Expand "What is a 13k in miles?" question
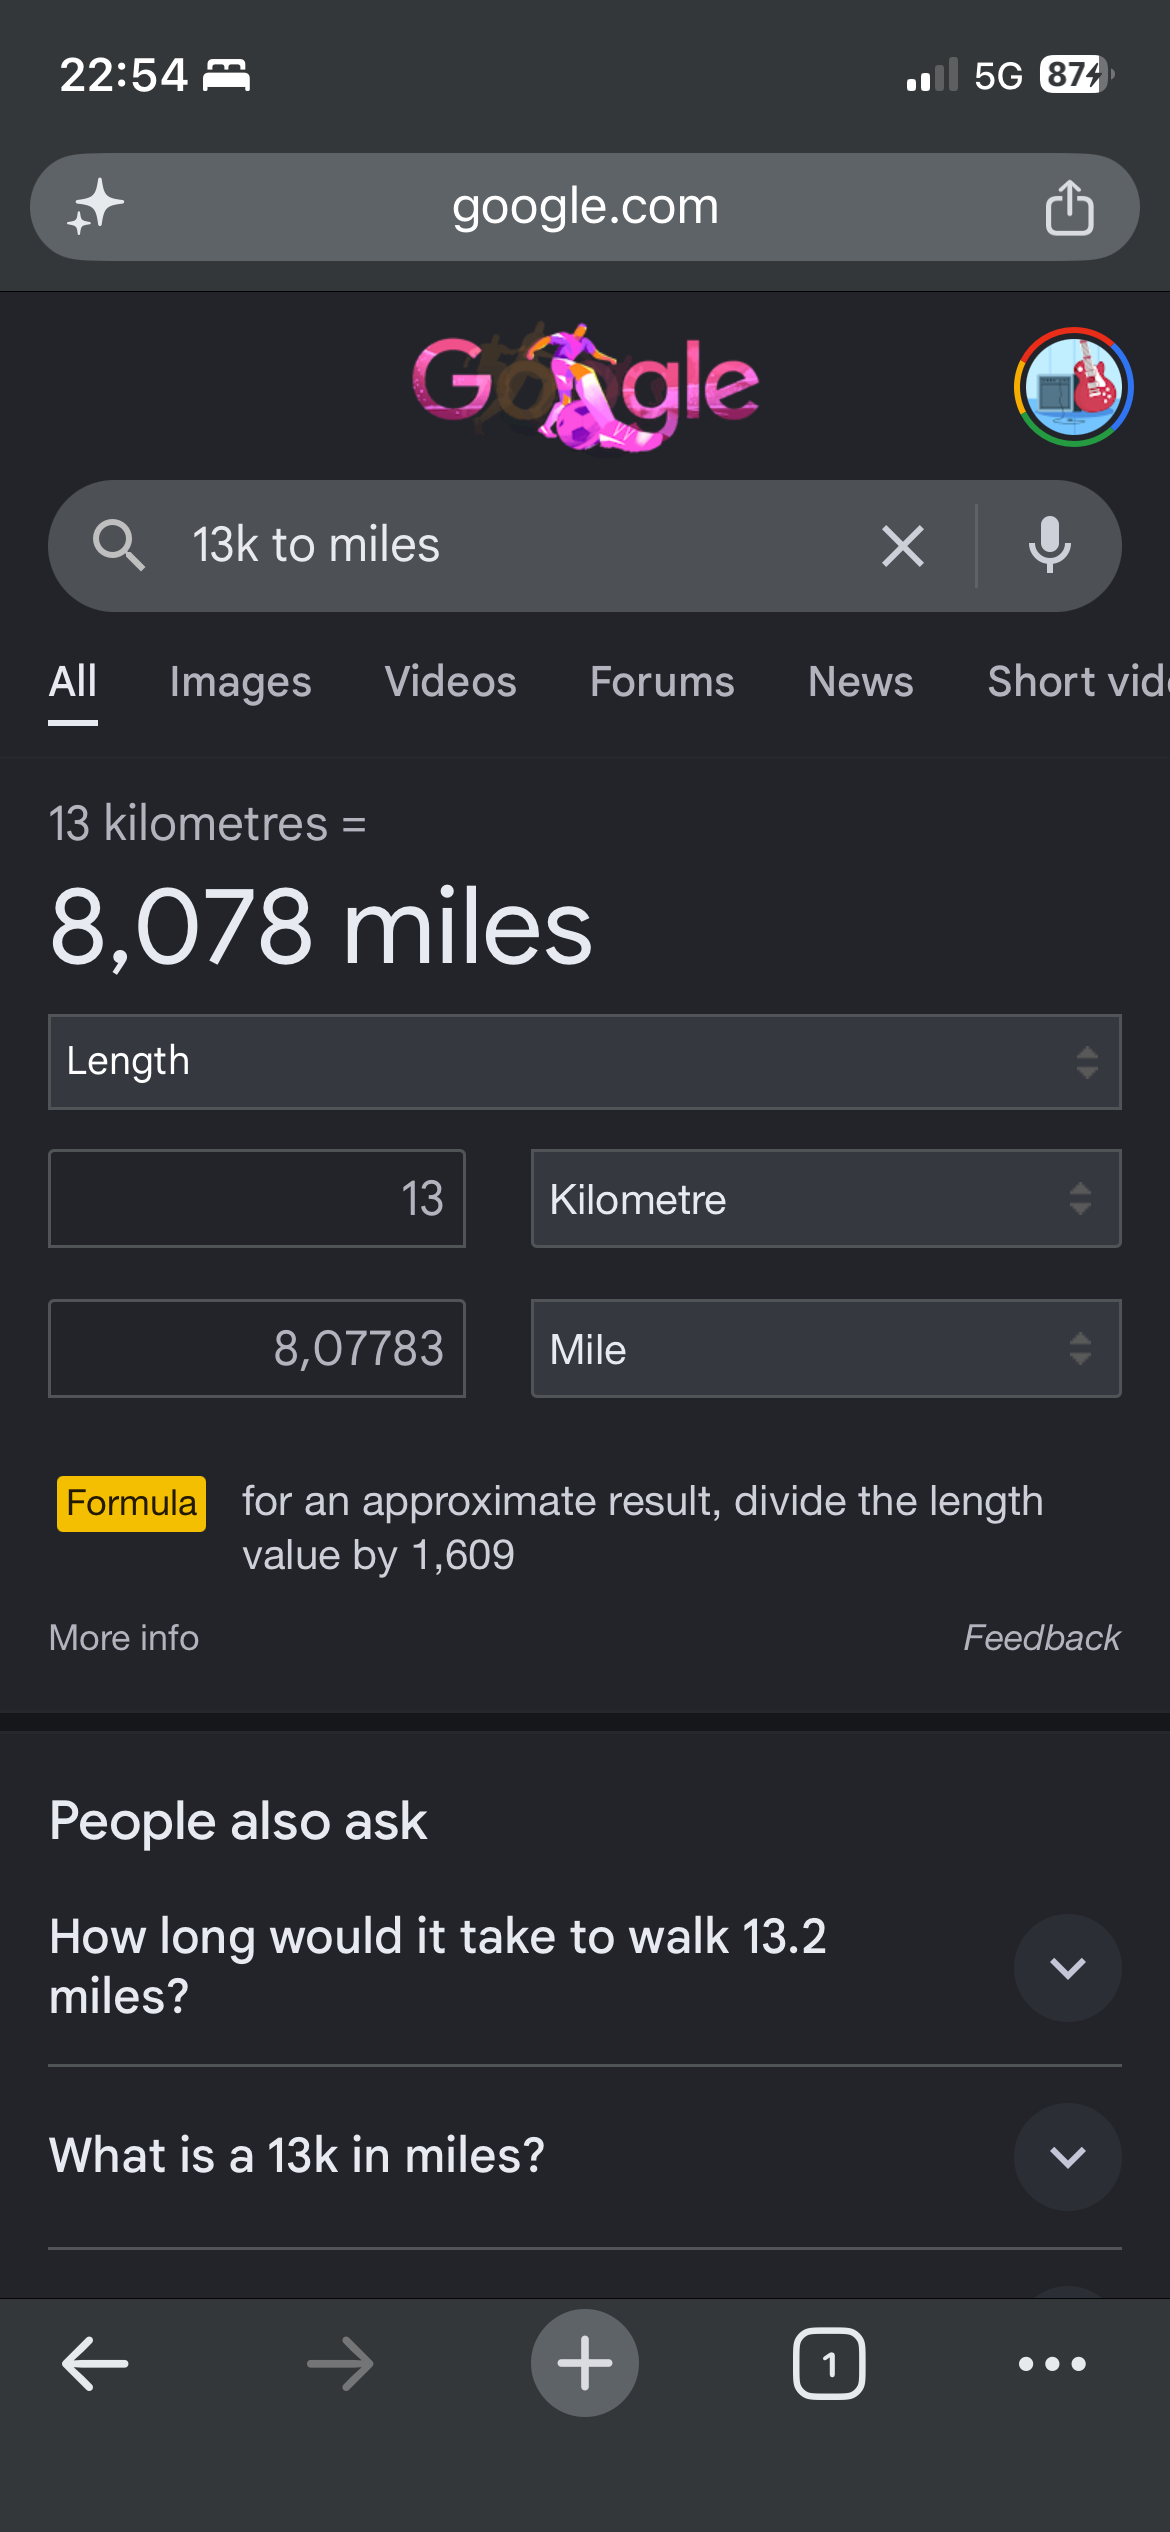The image size is (1170, 2532). pos(585,2156)
